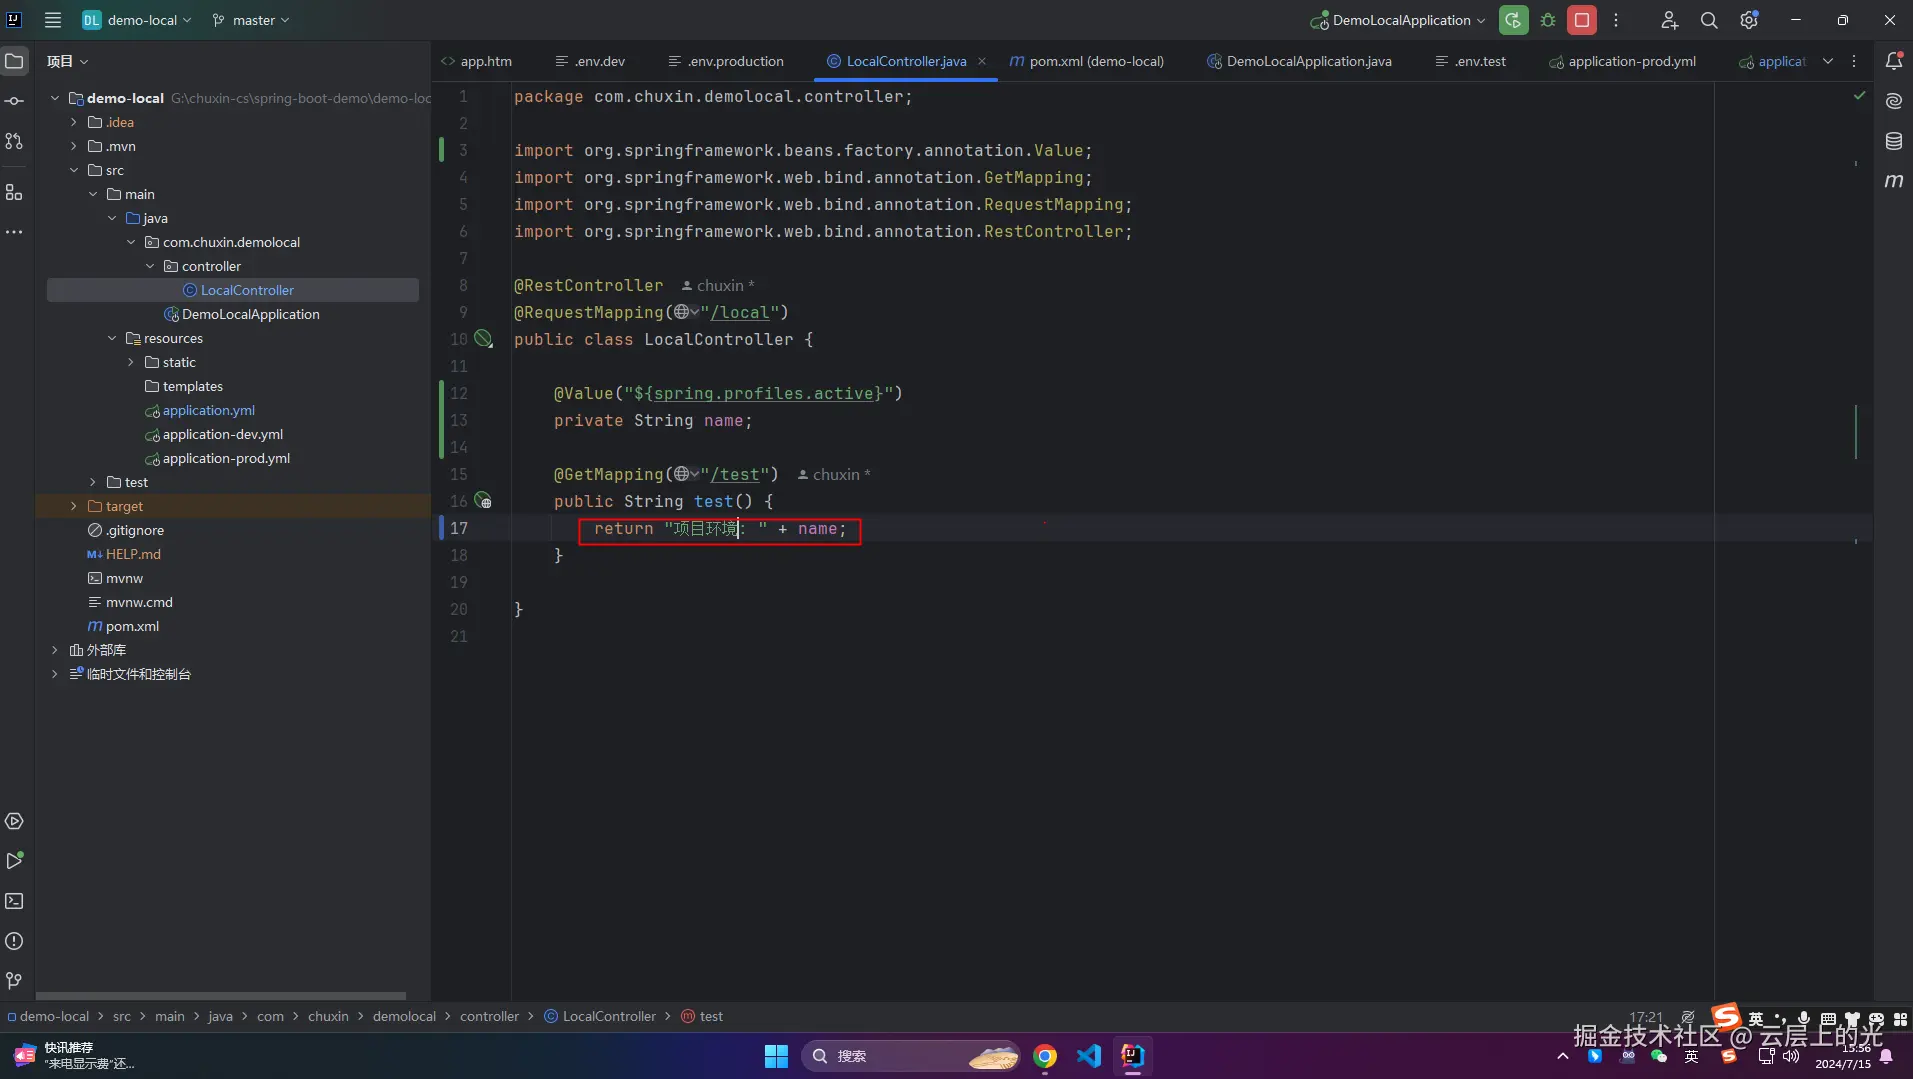The width and height of the screenshot is (1913, 1079).
Task: Switch to .env.dev tab
Action: tap(590, 61)
